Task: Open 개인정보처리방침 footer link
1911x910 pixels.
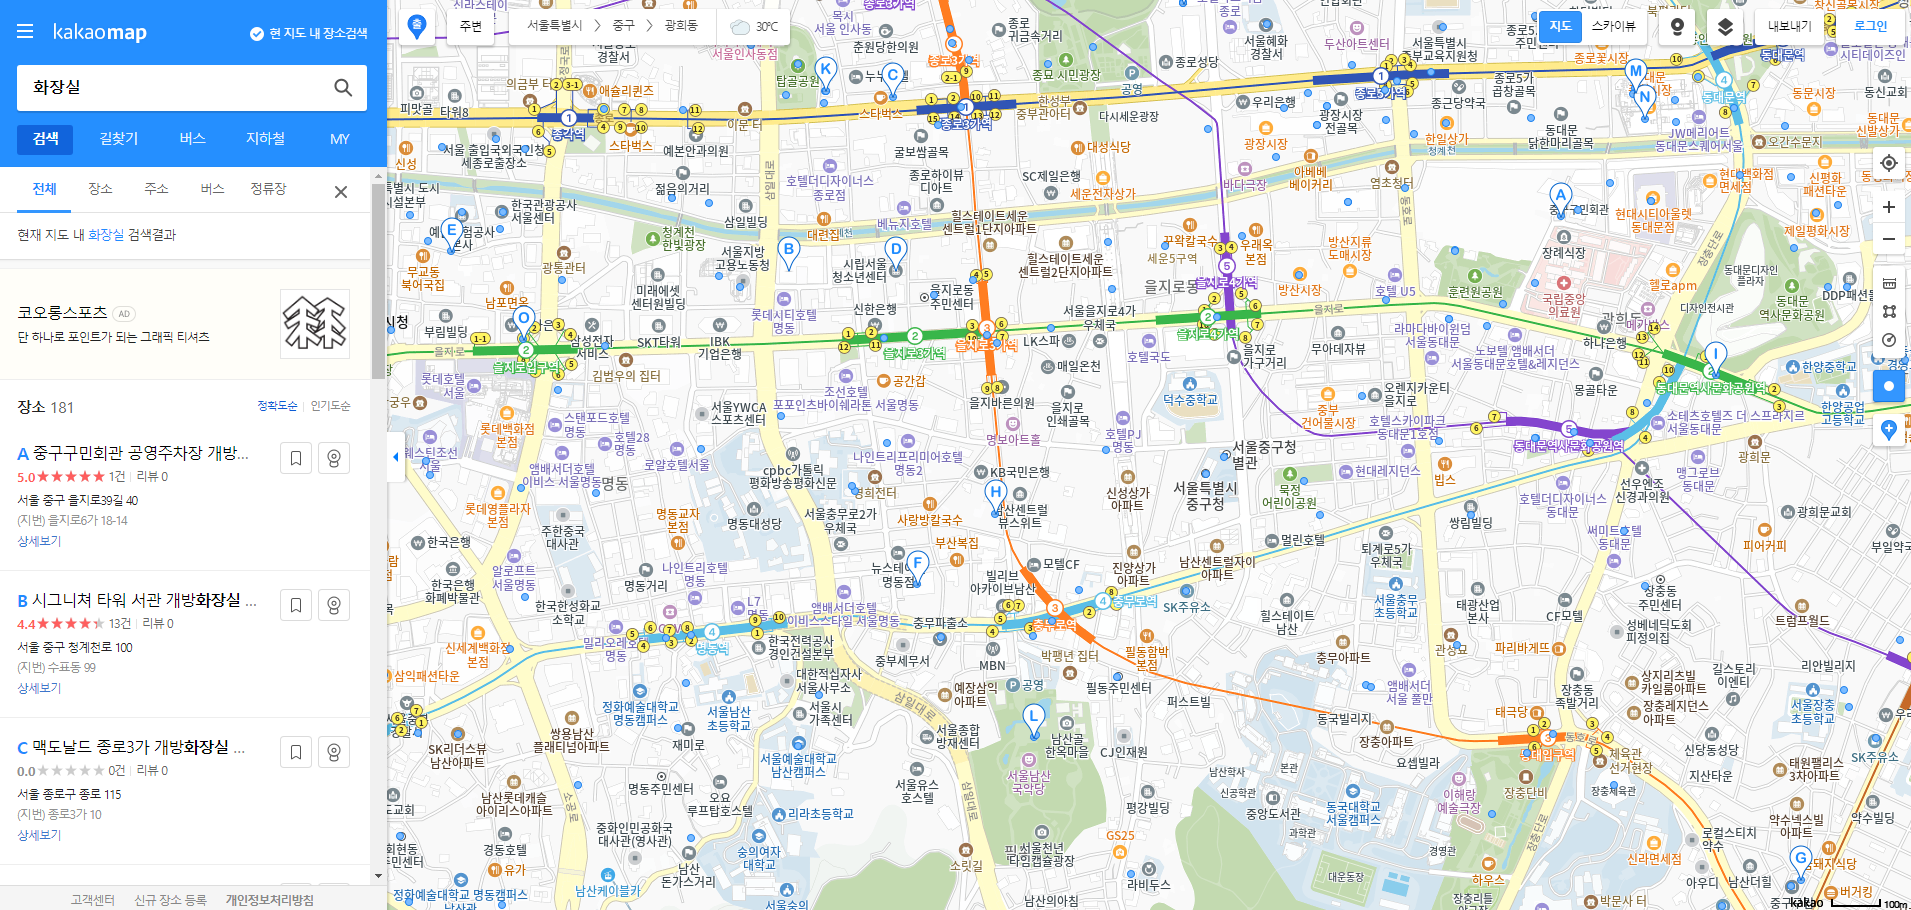Action: pos(270,900)
